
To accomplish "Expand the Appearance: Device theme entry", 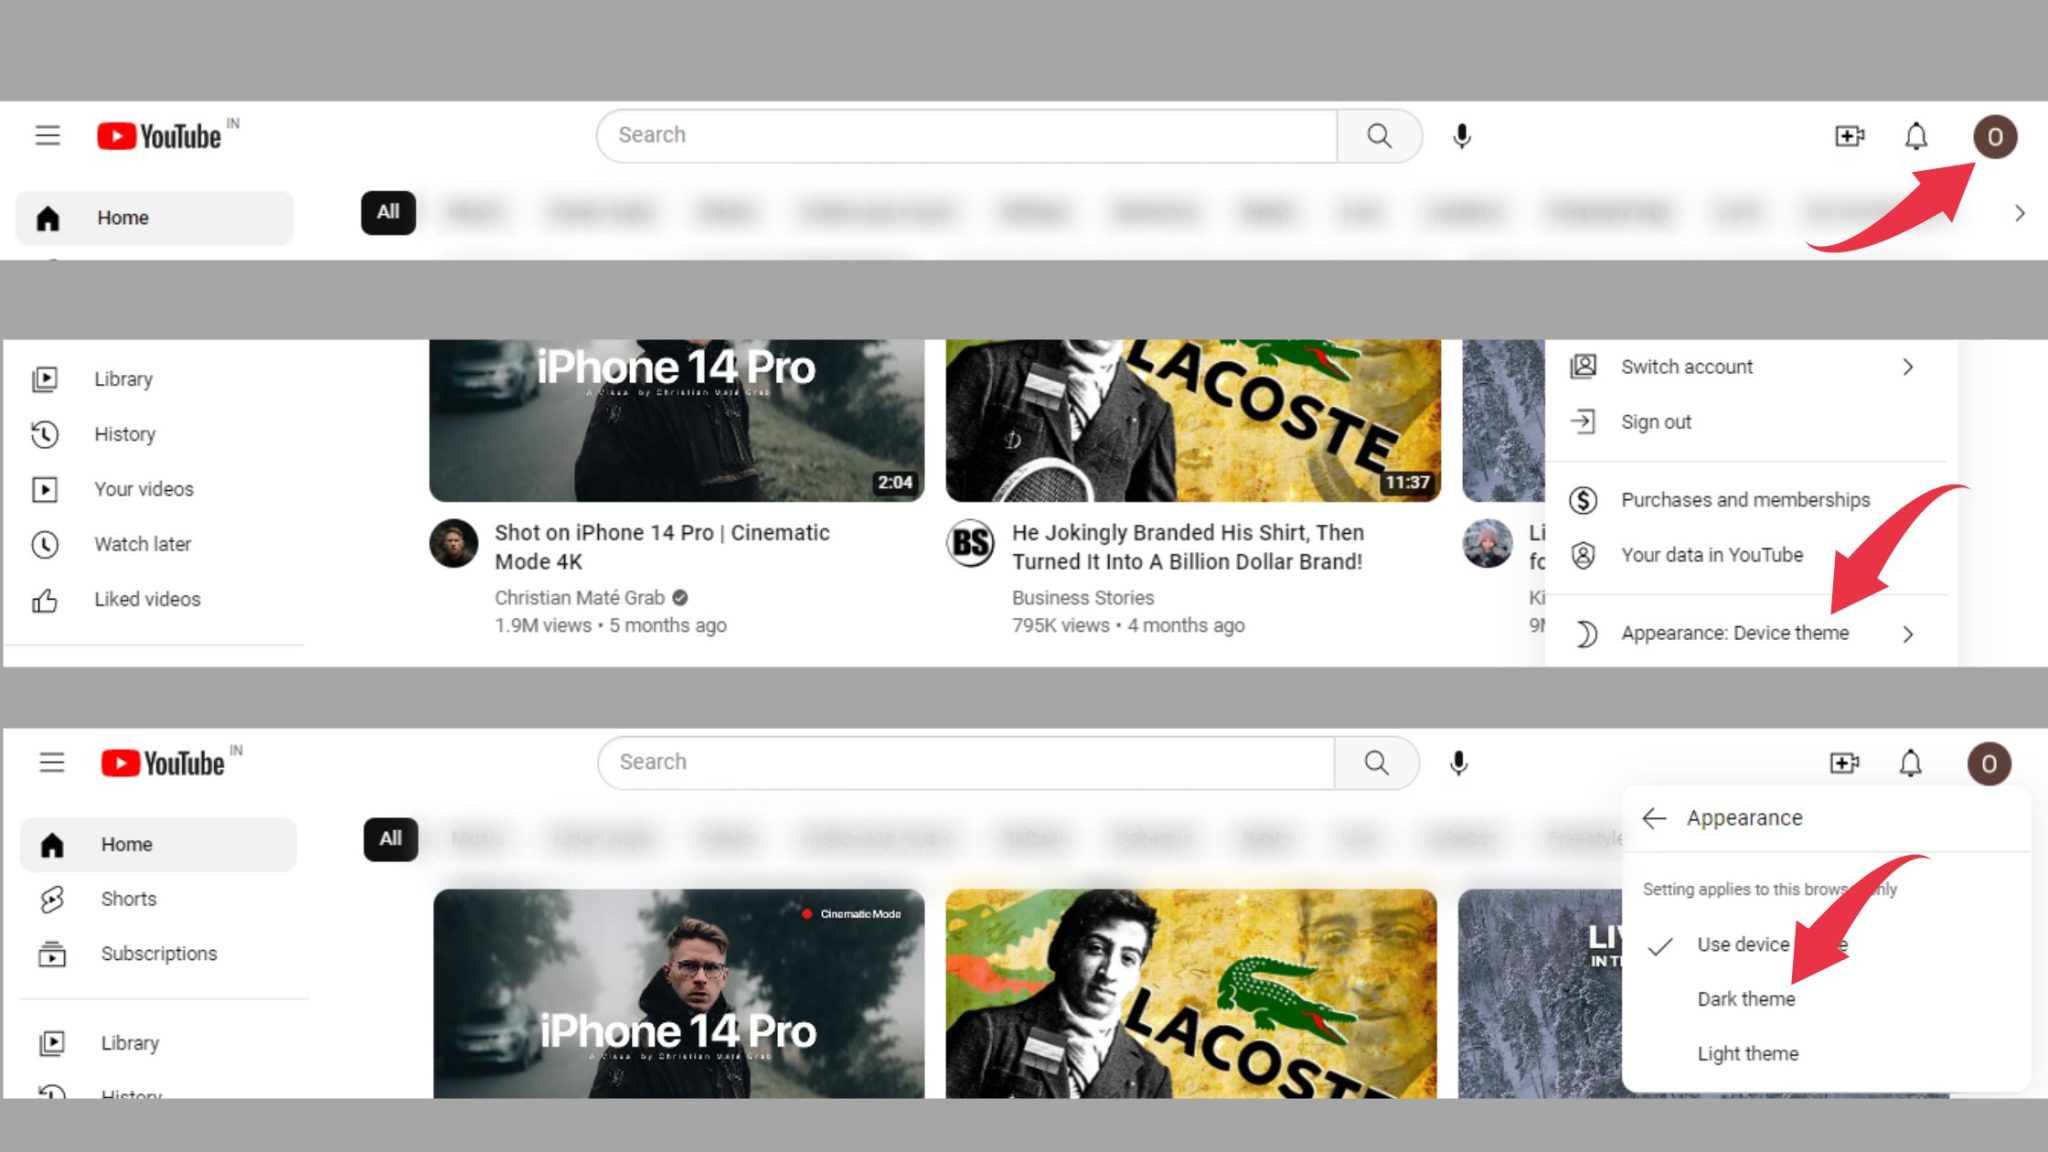I will (1735, 633).
